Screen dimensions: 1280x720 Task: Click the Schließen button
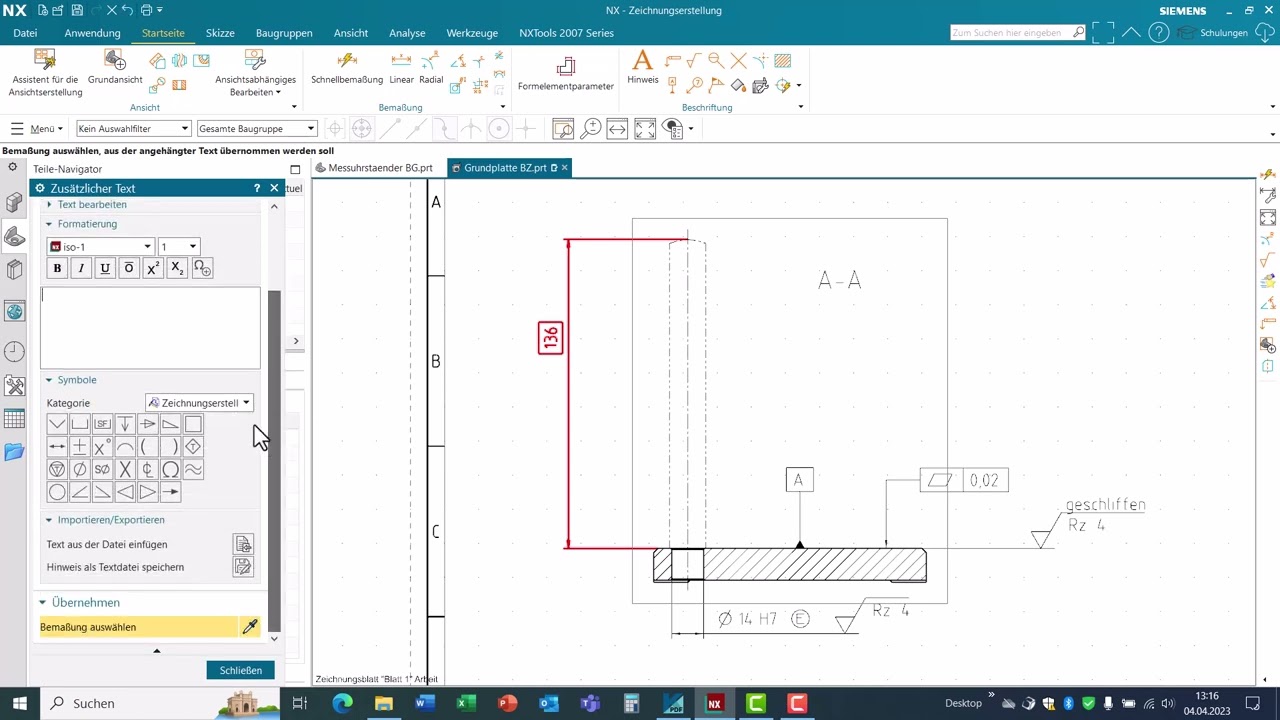click(240, 670)
